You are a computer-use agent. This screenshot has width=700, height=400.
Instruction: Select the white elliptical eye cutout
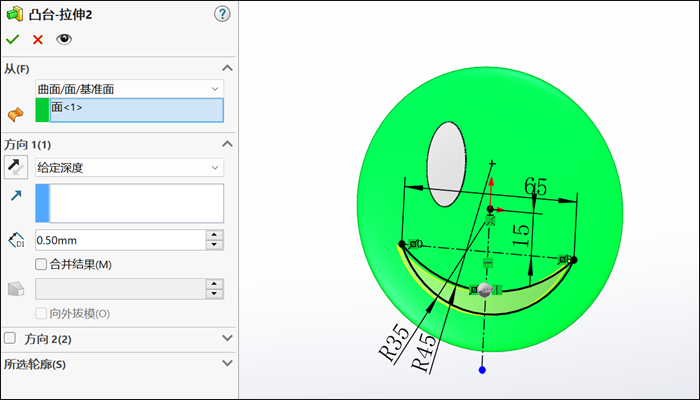446,164
